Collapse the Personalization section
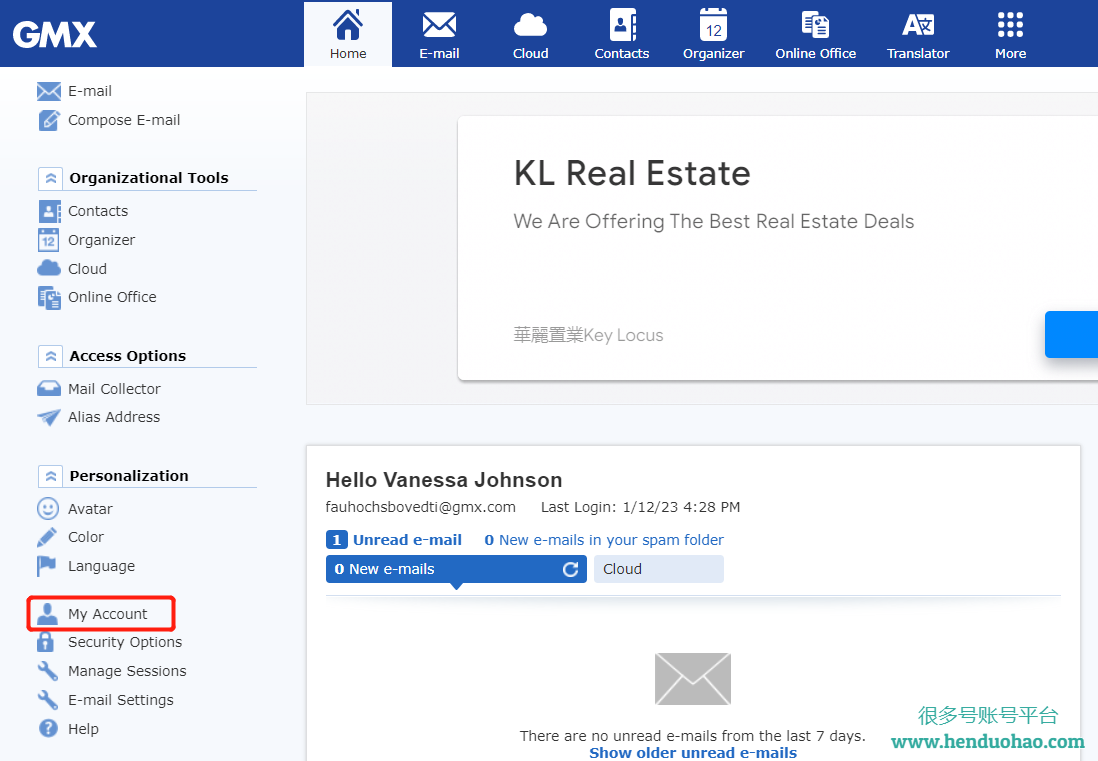The width and height of the screenshot is (1098, 761). point(50,476)
